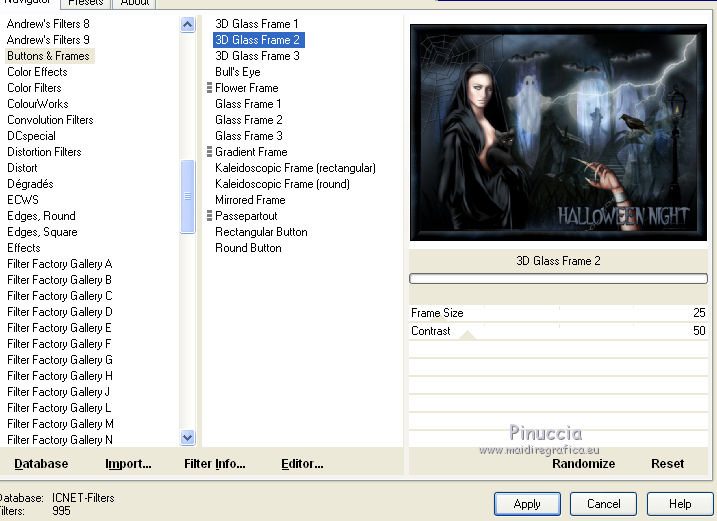Click the Contrast slider handle
The image size is (717, 521).
pos(467,335)
